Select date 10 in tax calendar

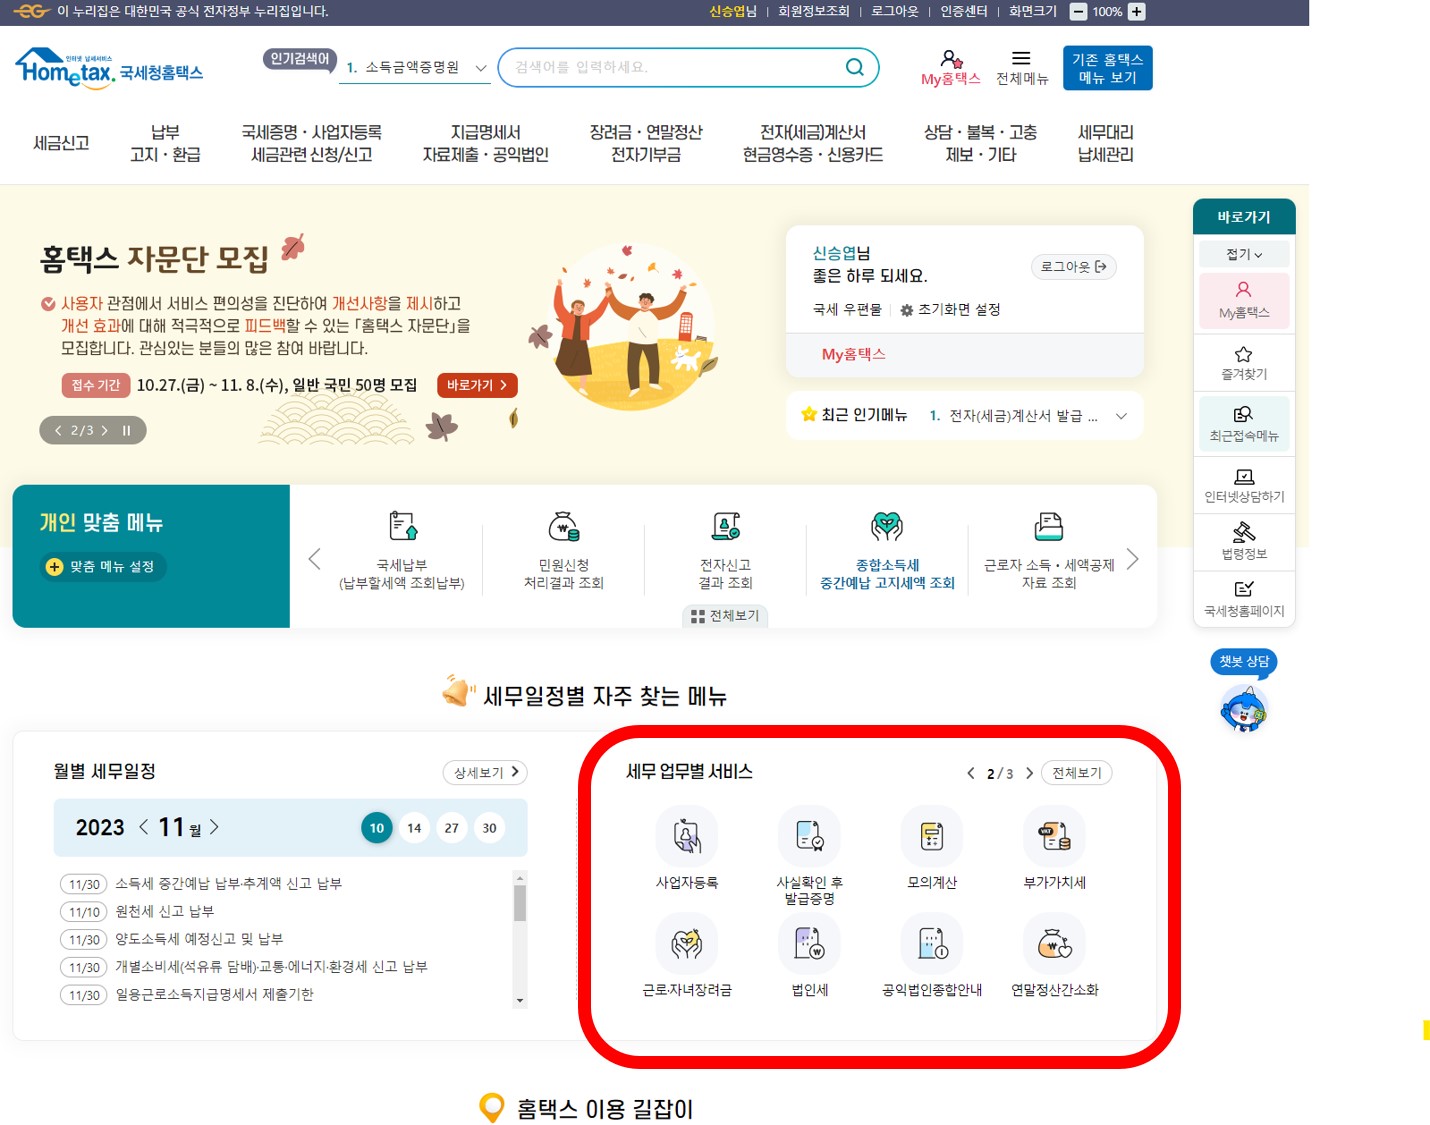click(x=377, y=828)
